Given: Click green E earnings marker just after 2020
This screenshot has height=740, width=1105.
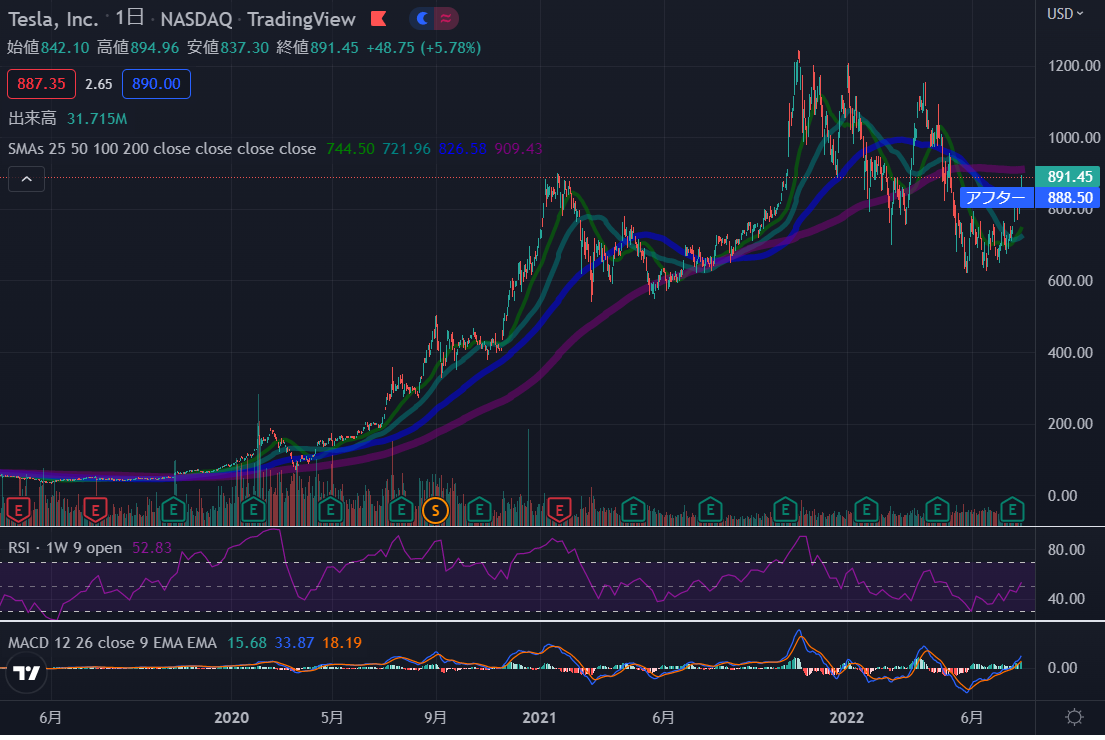Looking at the screenshot, I should [x=253, y=510].
